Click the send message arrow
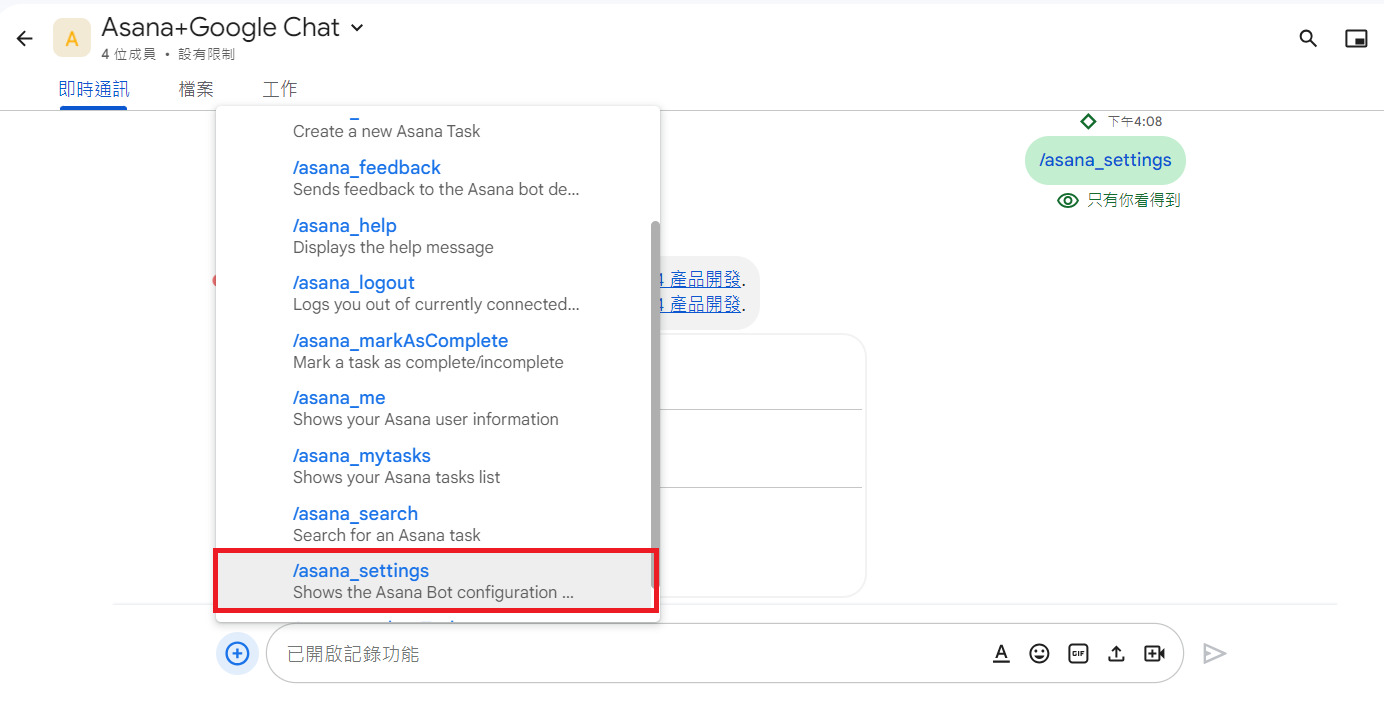This screenshot has width=1384, height=705. [1214, 654]
